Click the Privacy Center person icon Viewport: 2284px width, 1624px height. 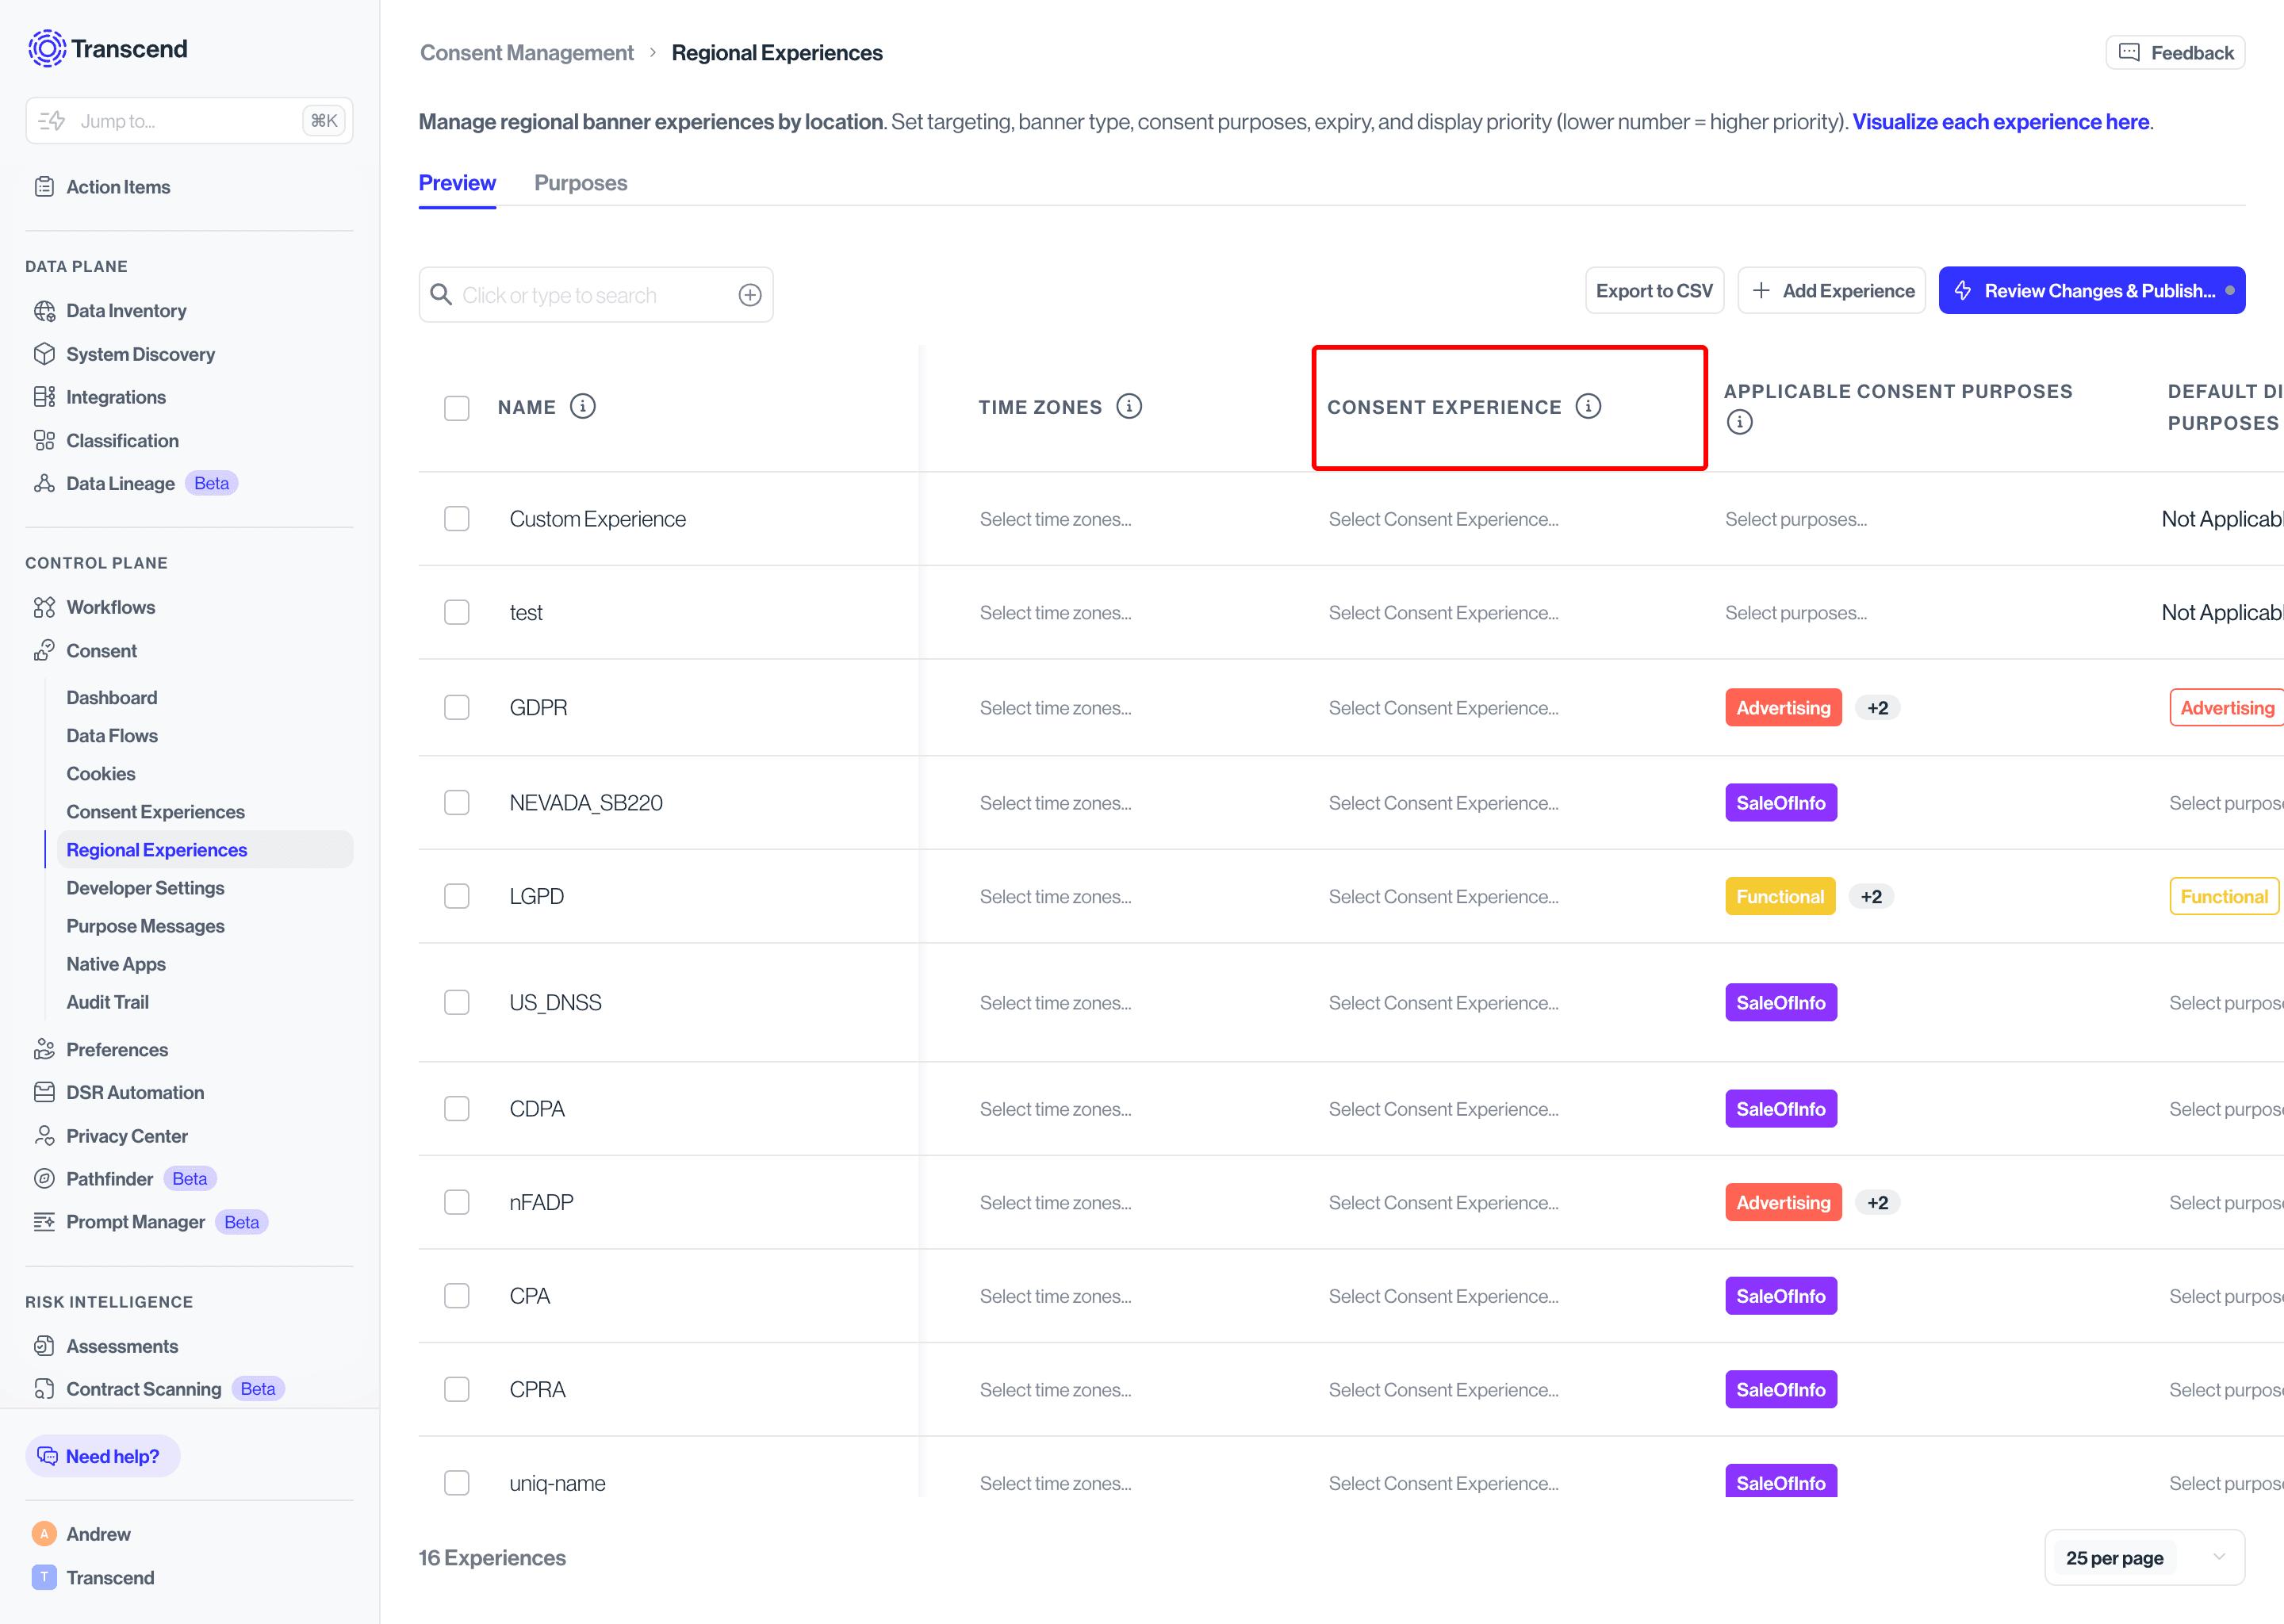(x=44, y=1135)
